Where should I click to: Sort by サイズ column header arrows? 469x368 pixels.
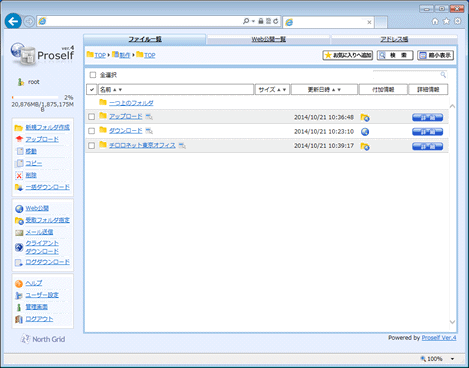pyautogui.click(x=281, y=90)
